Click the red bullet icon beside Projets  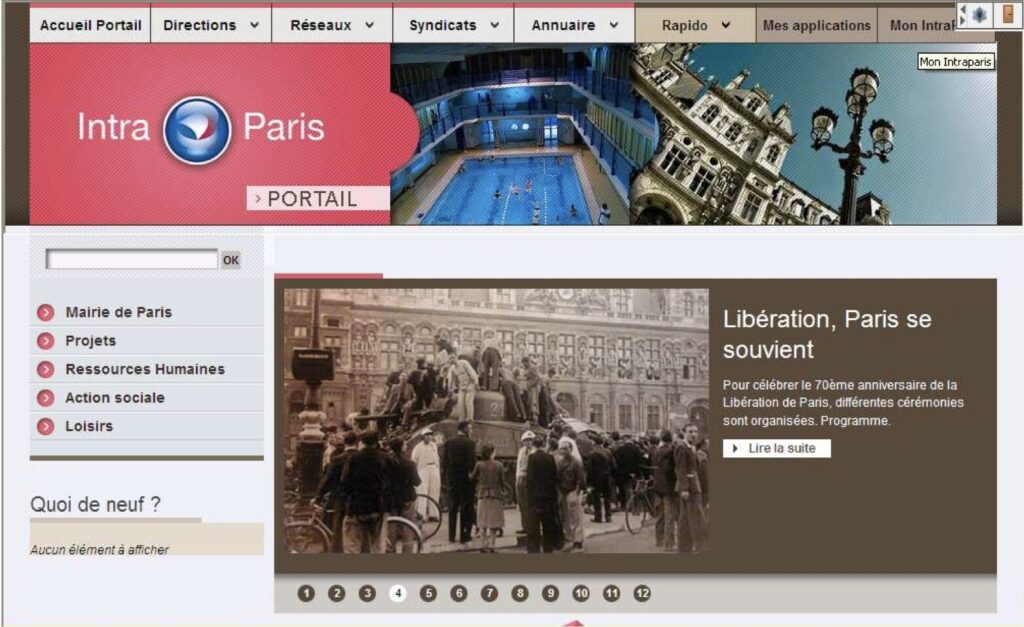pos(46,341)
